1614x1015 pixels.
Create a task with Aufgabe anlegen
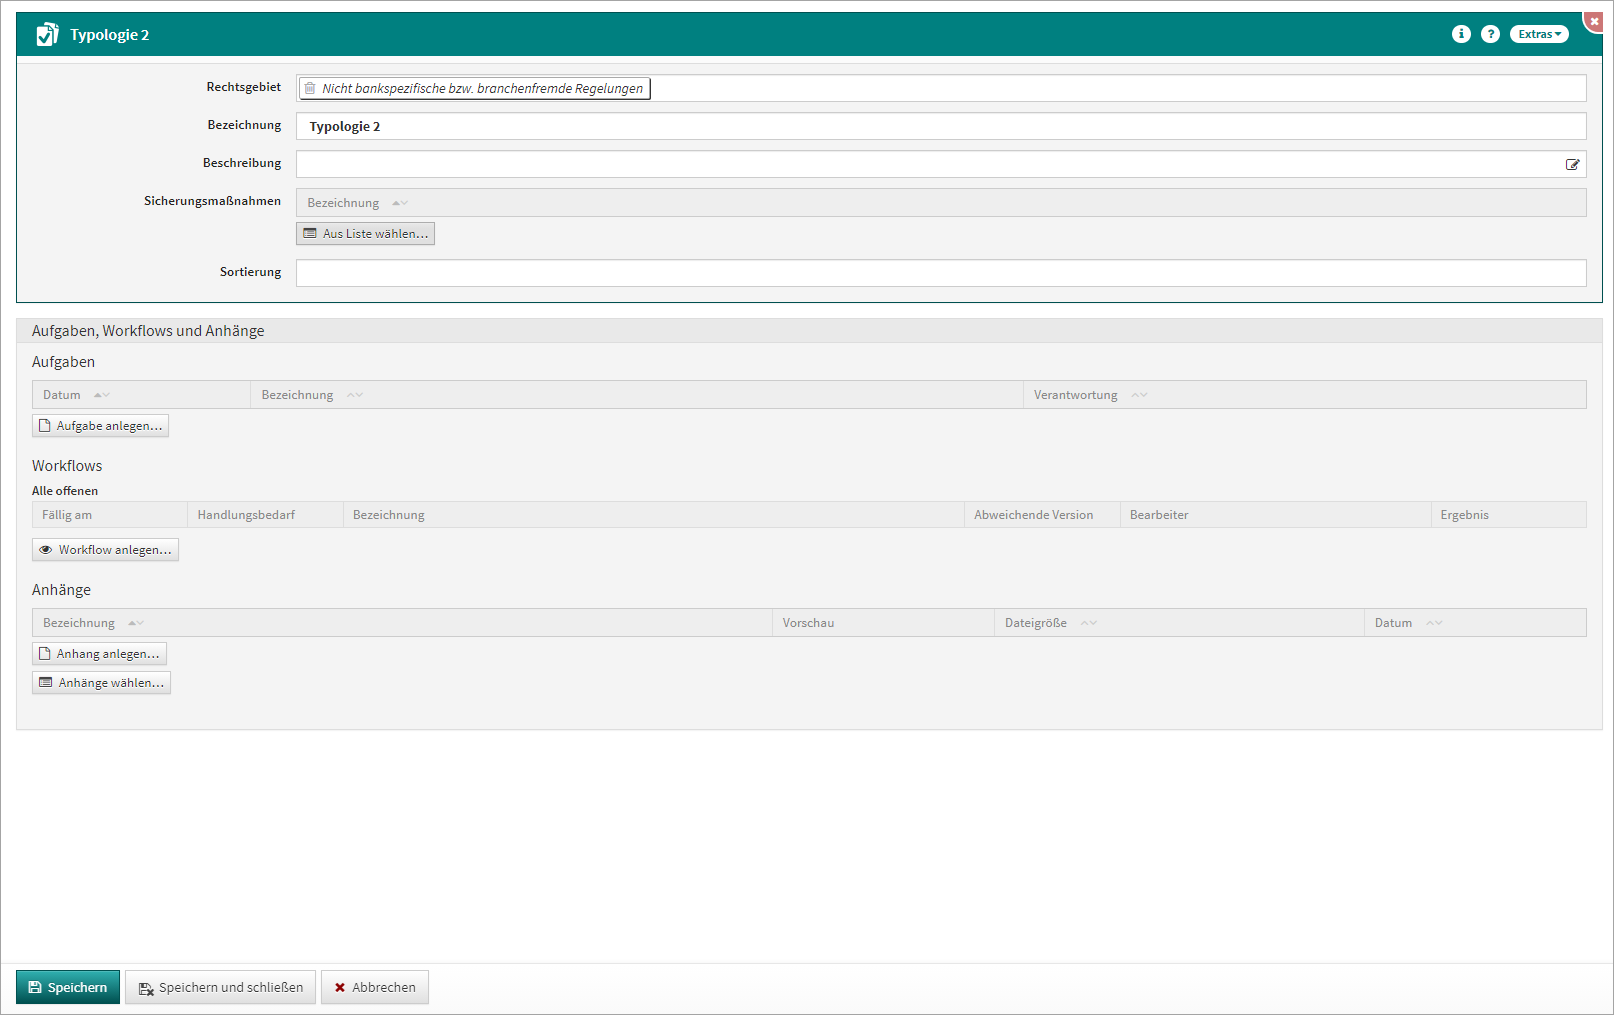click(100, 426)
